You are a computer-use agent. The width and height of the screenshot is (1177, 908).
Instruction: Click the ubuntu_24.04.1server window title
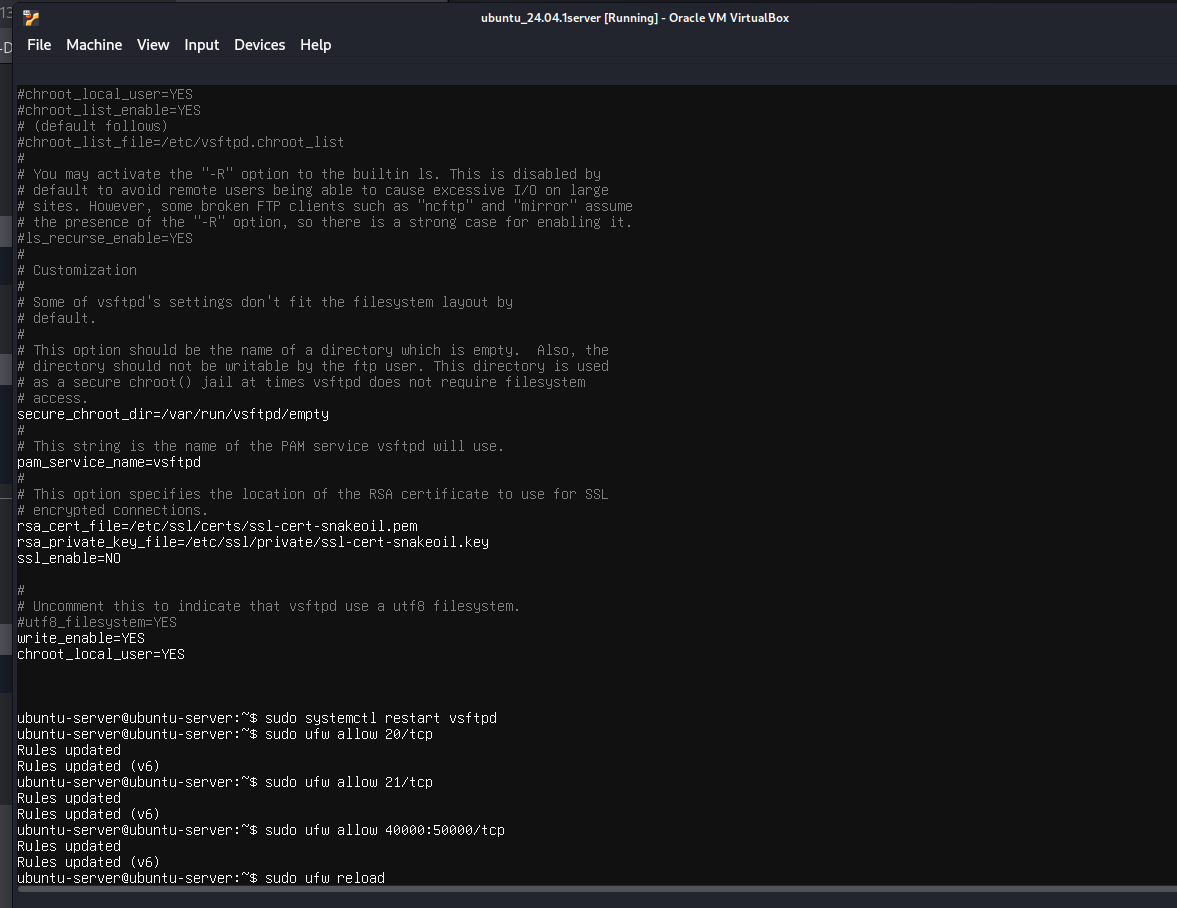pos(635,18)
